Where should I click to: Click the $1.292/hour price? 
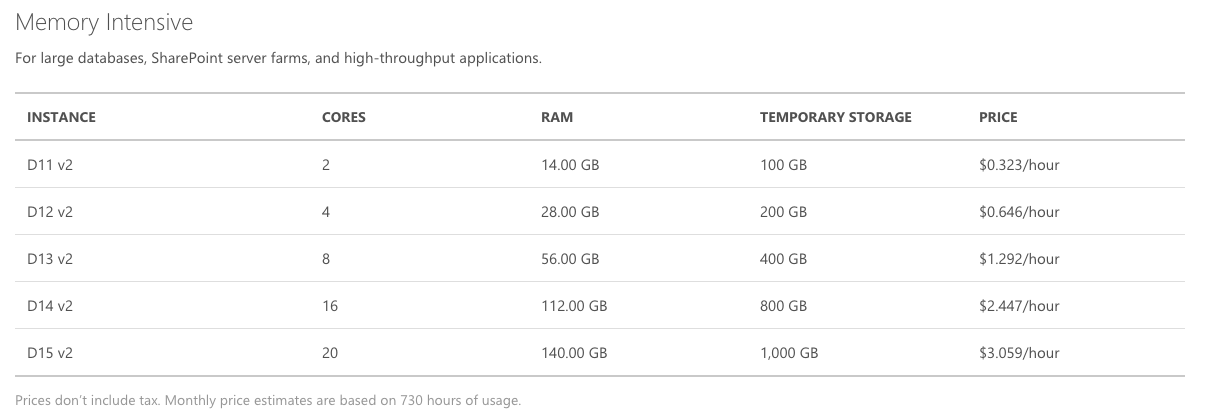coord(1018,259)
